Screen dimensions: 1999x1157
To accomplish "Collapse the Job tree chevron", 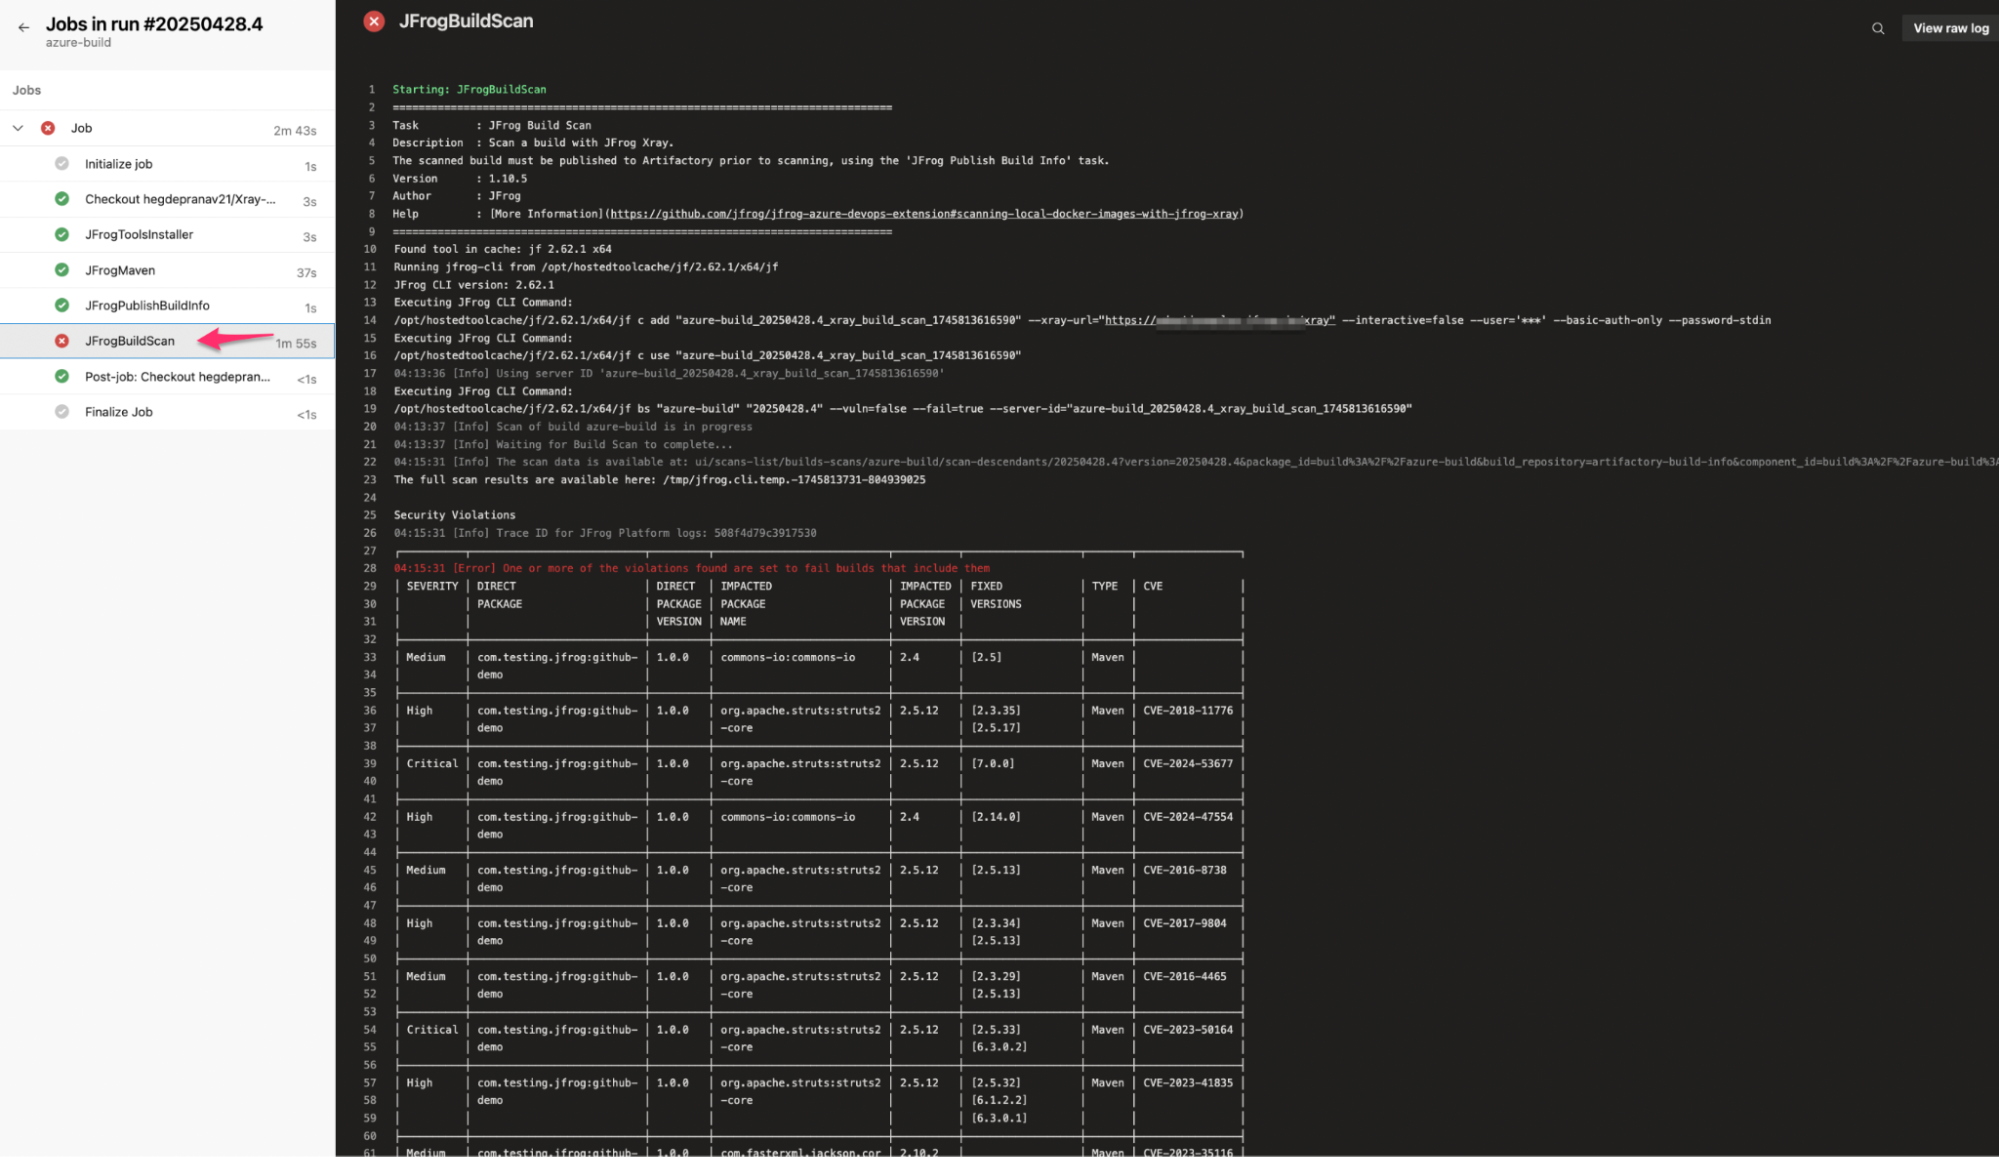I will point(18,128).
